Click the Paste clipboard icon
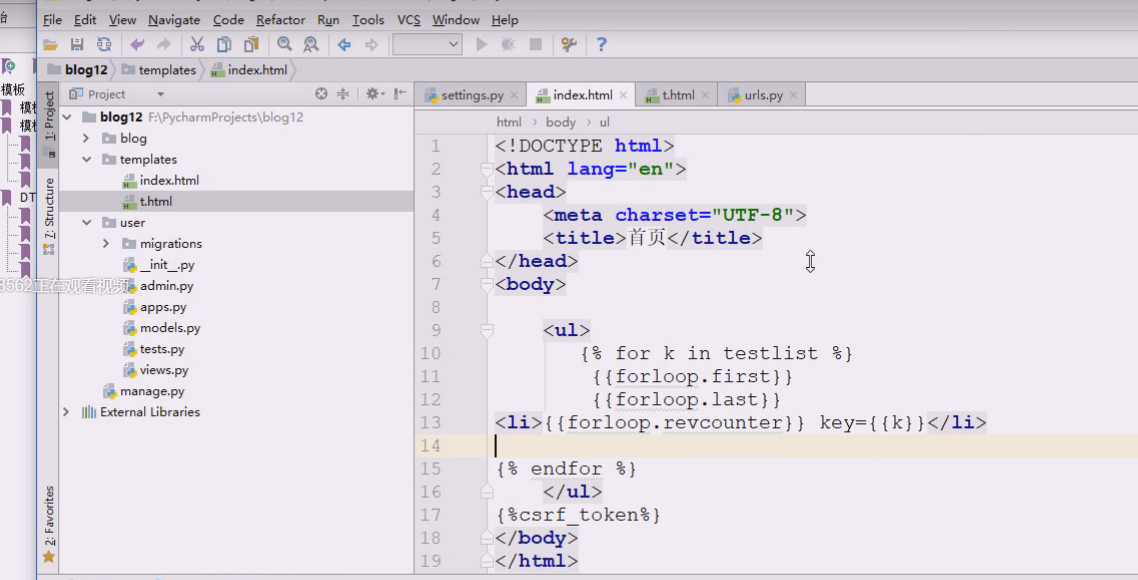The height and width of the screenshot is (580, 1138). point(251,45)
